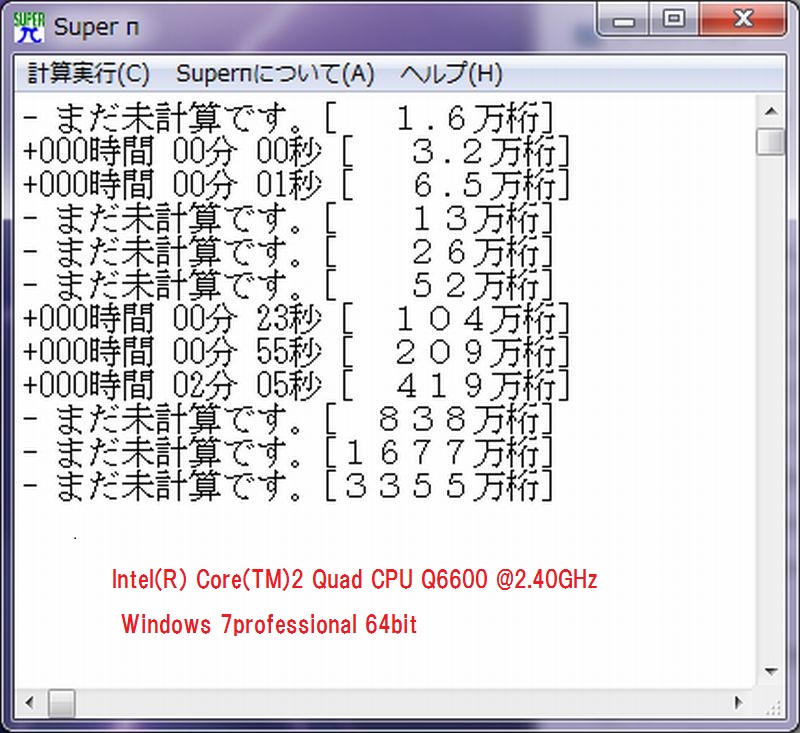Select the 1.6万桁 result row

click(x=288, y=118)
